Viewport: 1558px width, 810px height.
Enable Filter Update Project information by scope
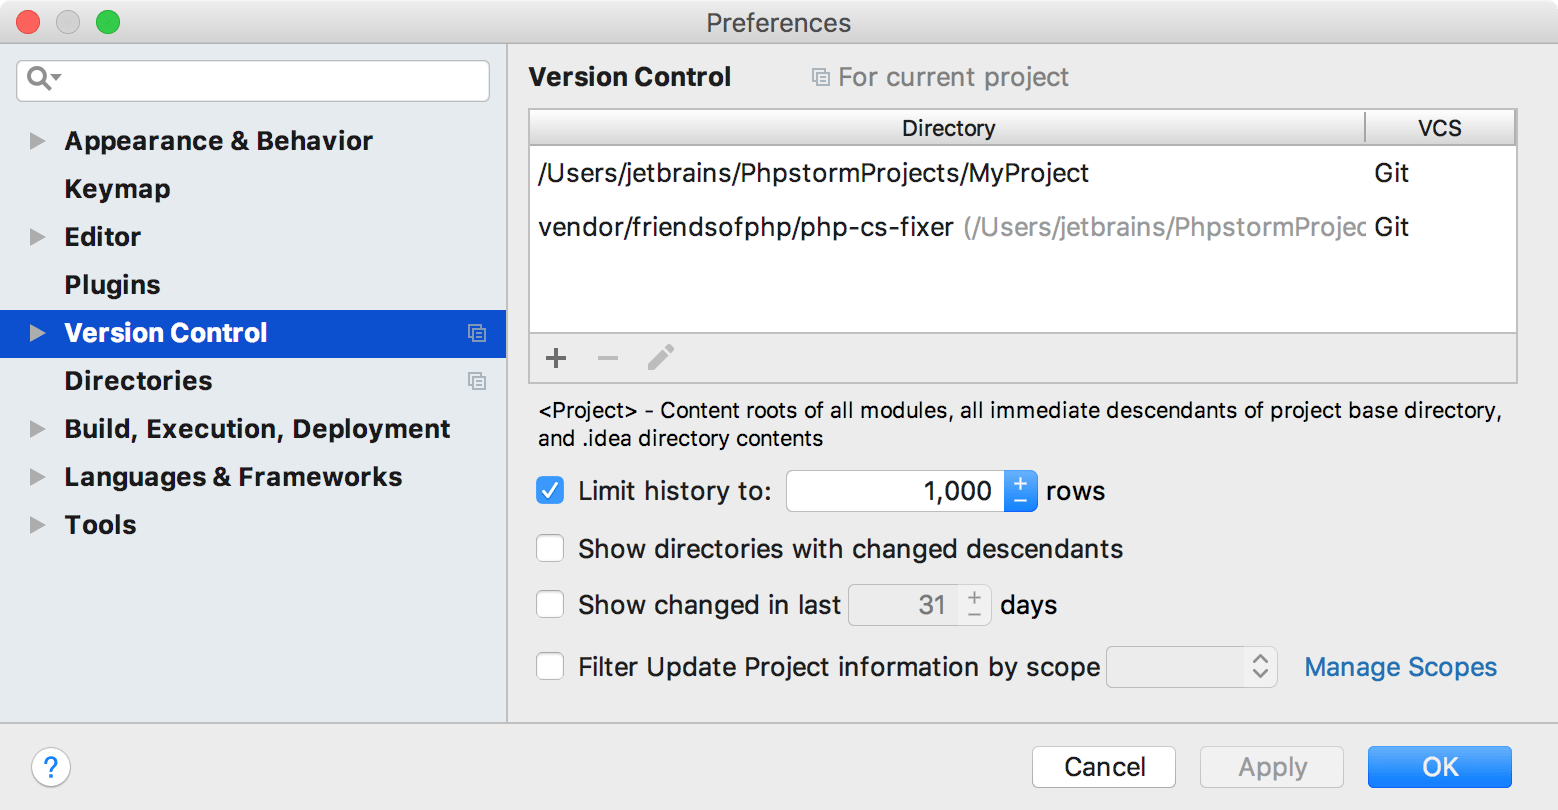[549, 666]
